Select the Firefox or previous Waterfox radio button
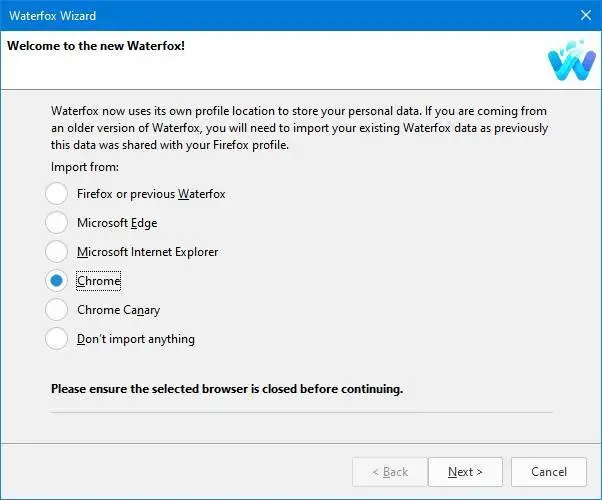Viewport: 602px width, 500px height. (x=57, y=194)
